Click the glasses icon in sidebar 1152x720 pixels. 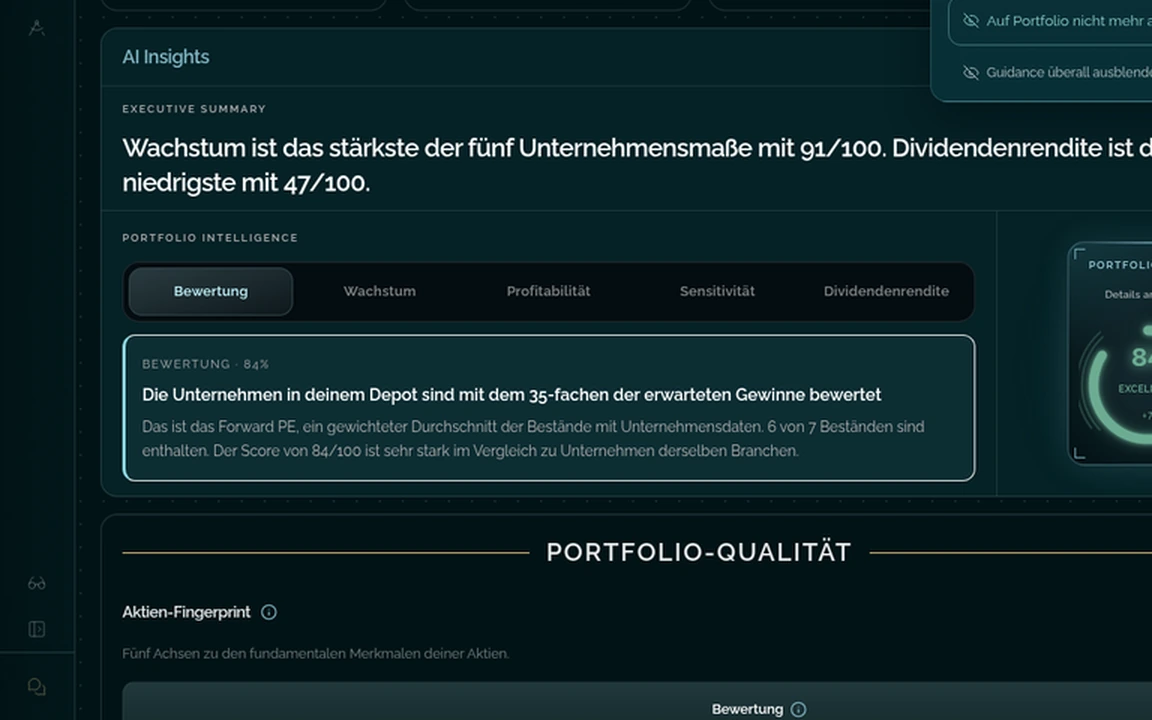tap(37, 583)
